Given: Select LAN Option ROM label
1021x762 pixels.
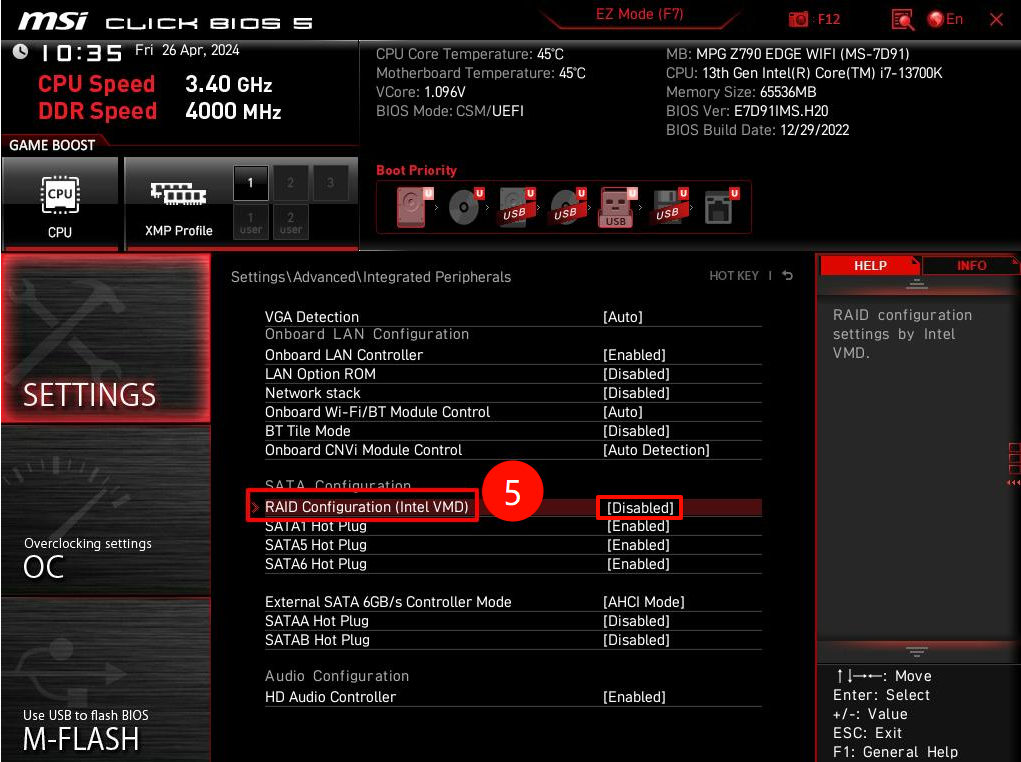Looking at the screenshot, I should click(320, 374).
